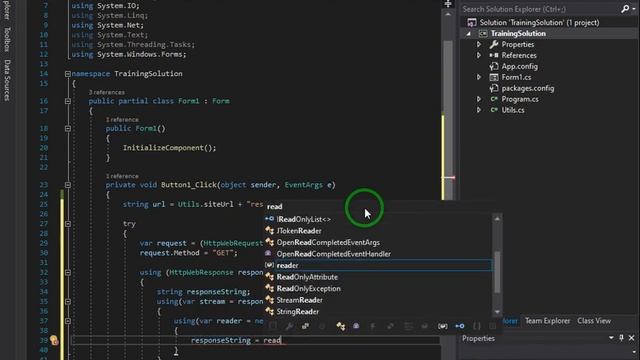Open the Solution Explorer search options dropdown
The height and width of the screenshot is (360, 640).
[x=634, y=9]
